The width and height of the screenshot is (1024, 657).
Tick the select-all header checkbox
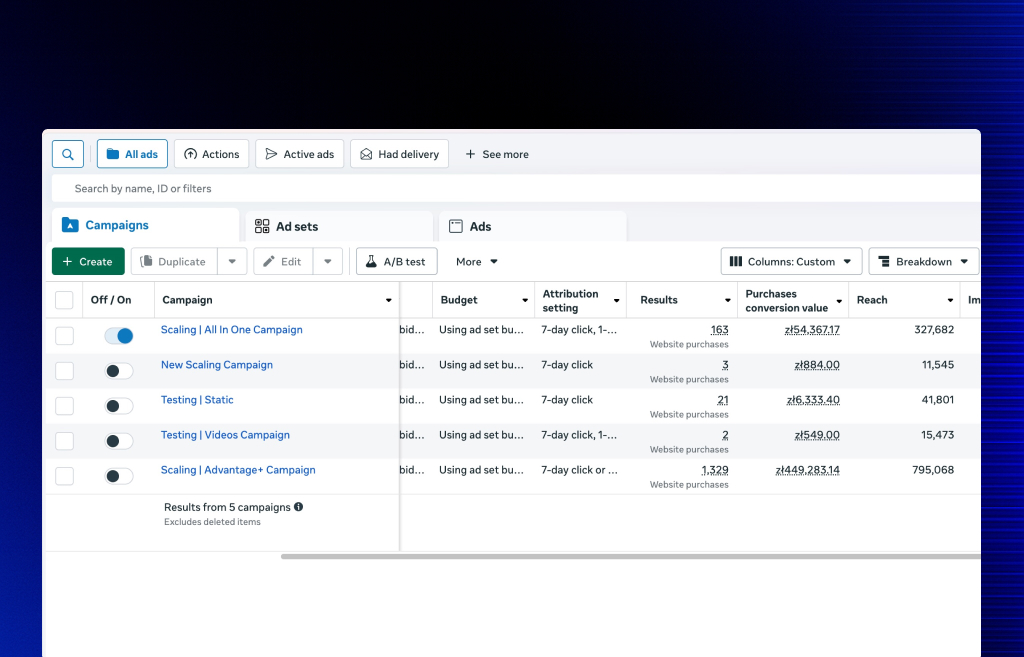(x=64, y=300)
